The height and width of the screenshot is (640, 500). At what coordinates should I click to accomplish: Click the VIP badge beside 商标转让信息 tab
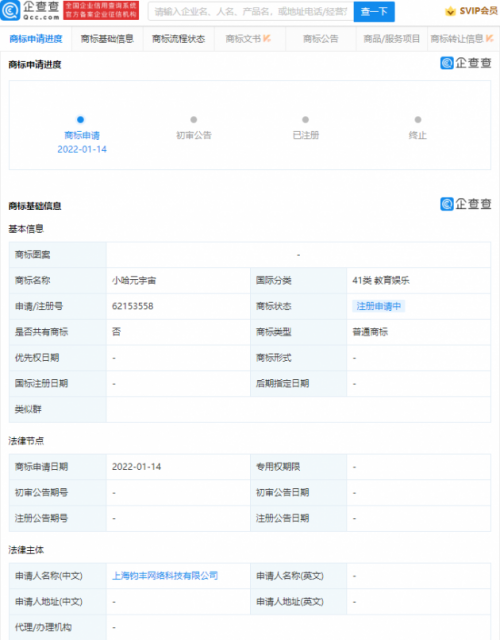(489, 38)
